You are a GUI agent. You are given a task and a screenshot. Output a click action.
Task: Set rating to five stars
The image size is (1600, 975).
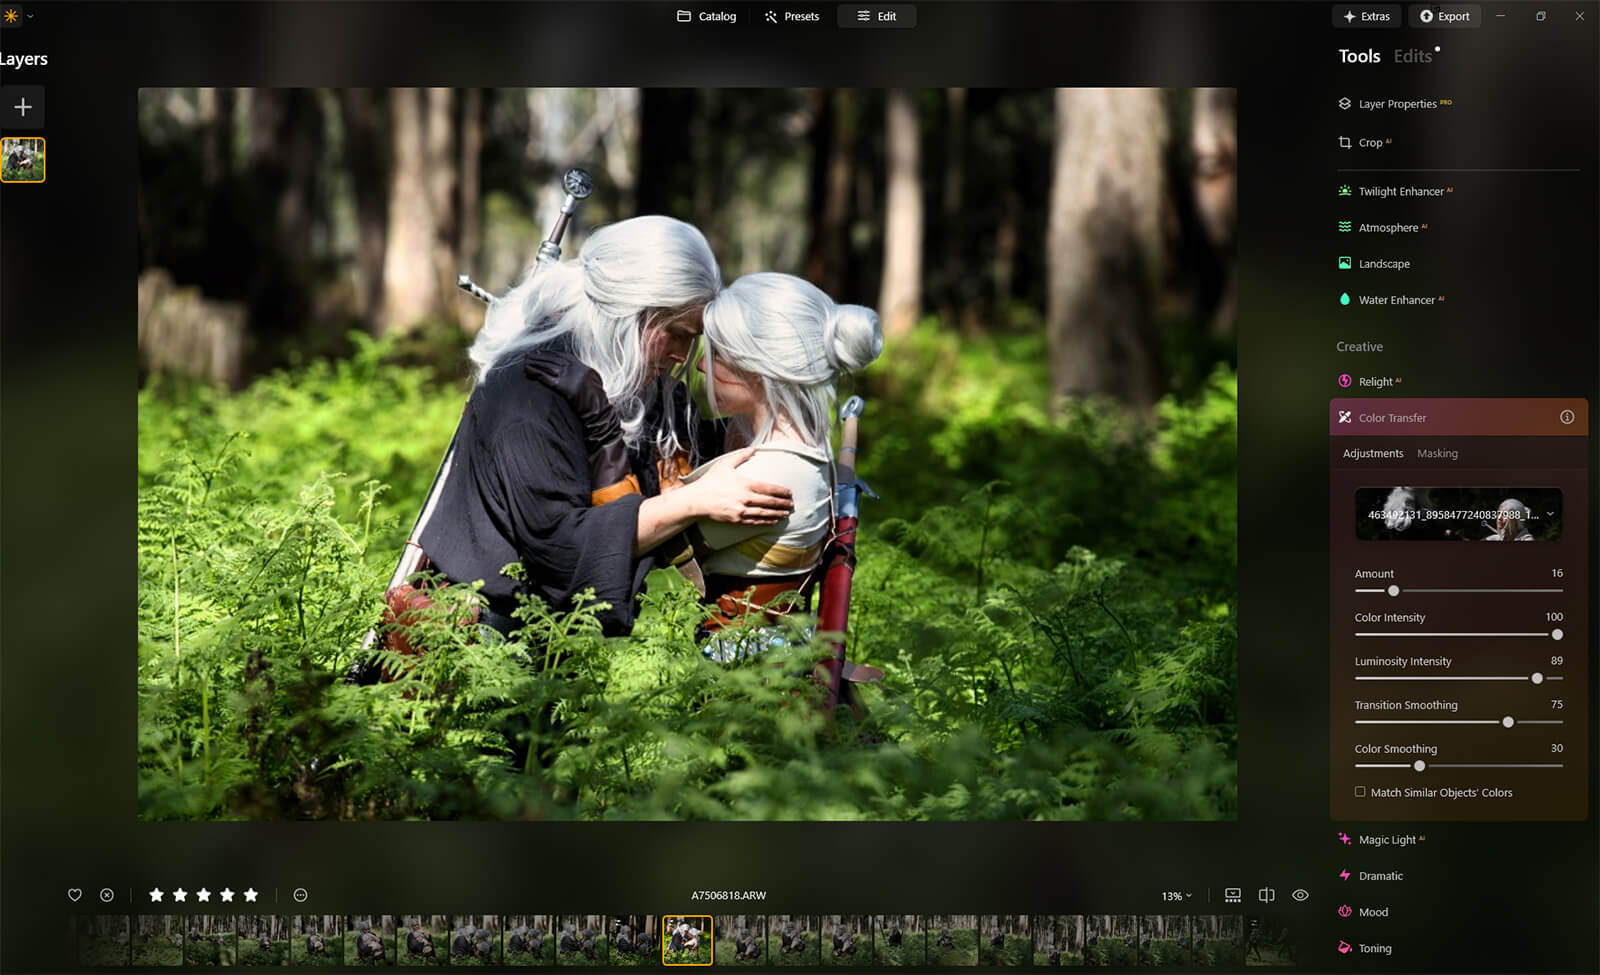251,895
